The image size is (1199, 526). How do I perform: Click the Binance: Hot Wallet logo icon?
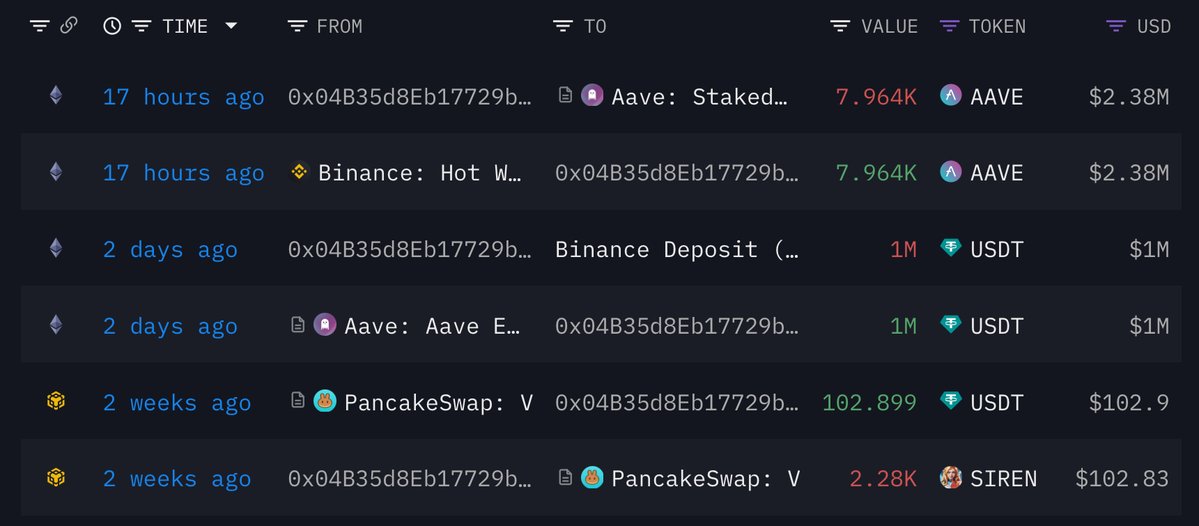tap(299, 172)
